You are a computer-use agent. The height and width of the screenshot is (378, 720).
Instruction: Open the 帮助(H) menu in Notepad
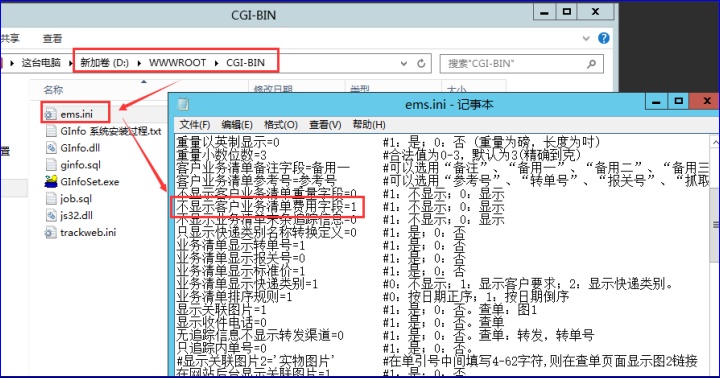[369, 124]
